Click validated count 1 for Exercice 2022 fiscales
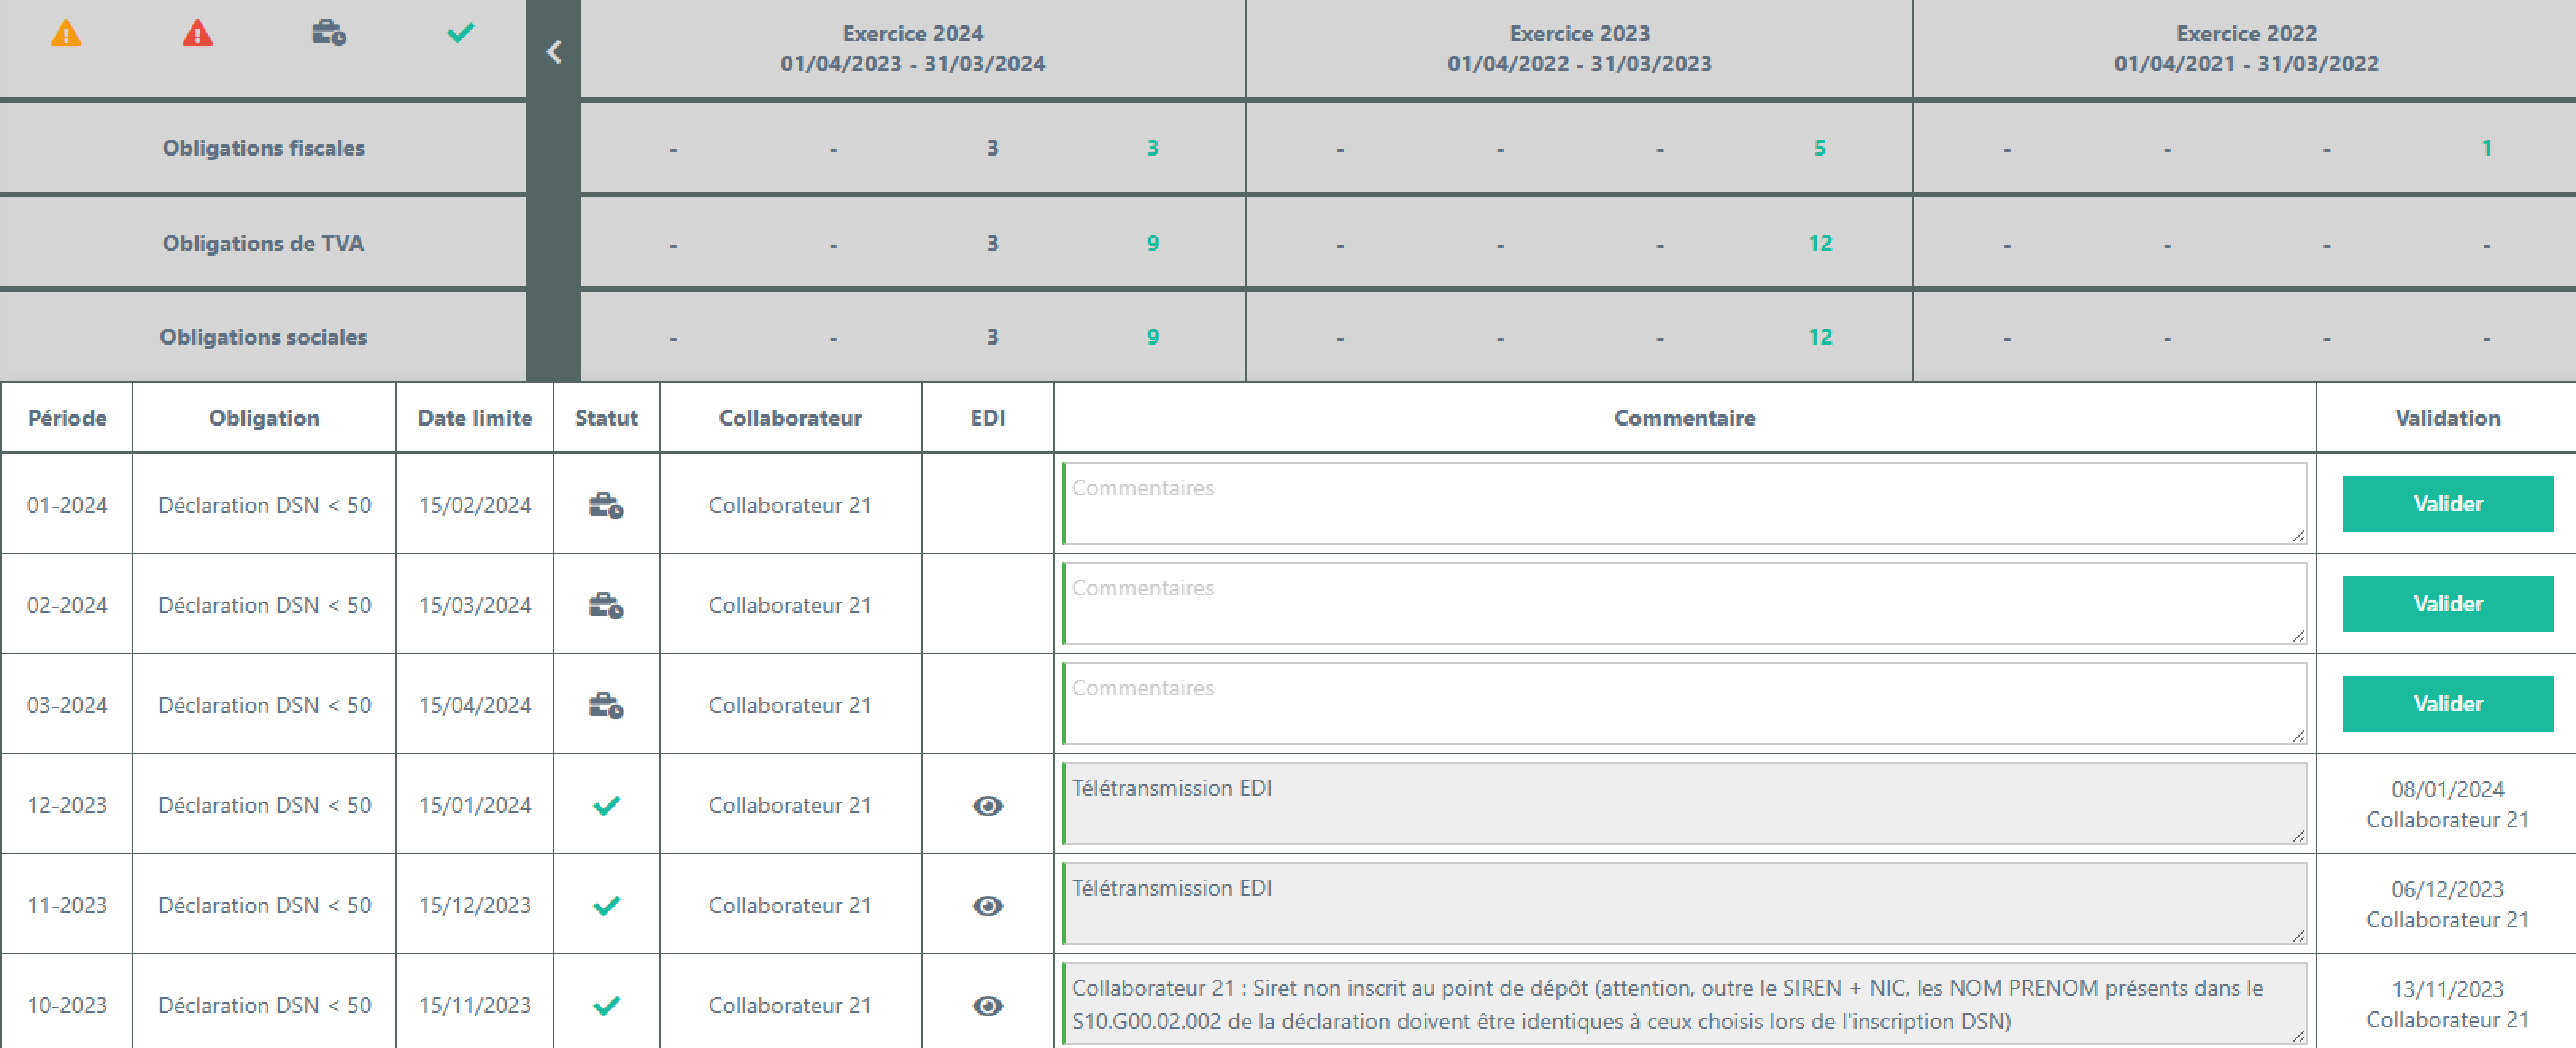Screen dimensions: 2576x1048 (x=2486, y=148)
